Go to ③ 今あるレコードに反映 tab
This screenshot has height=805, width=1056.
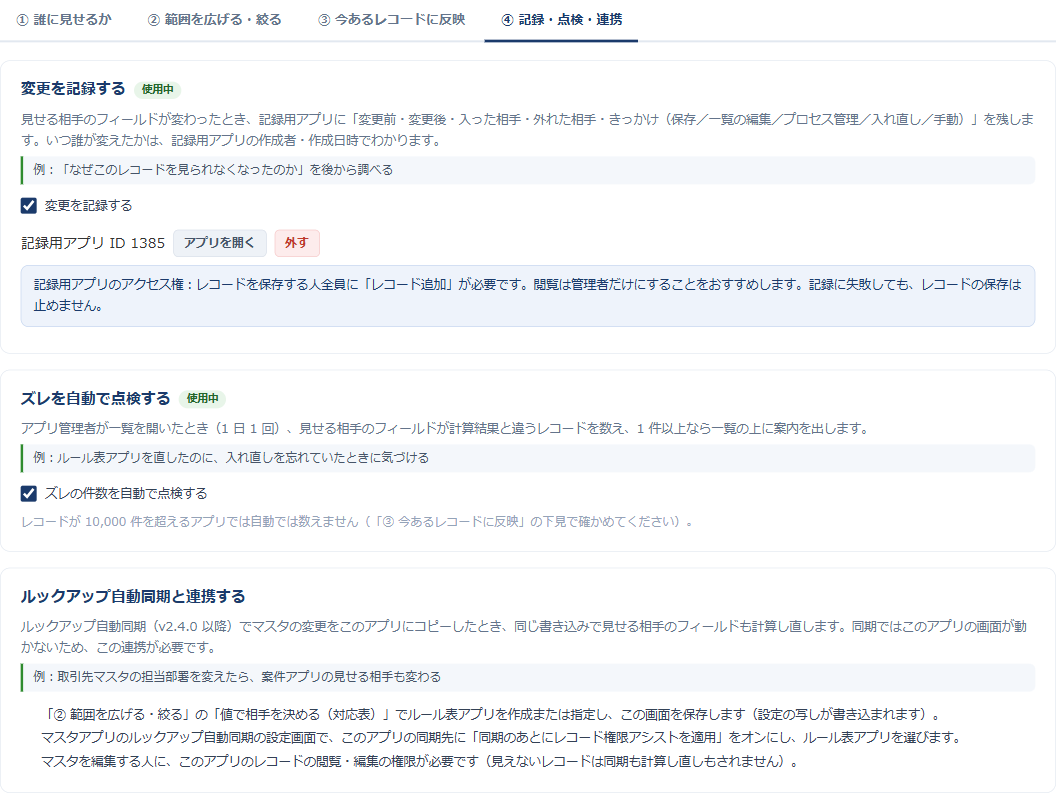[x=391, y=20]
